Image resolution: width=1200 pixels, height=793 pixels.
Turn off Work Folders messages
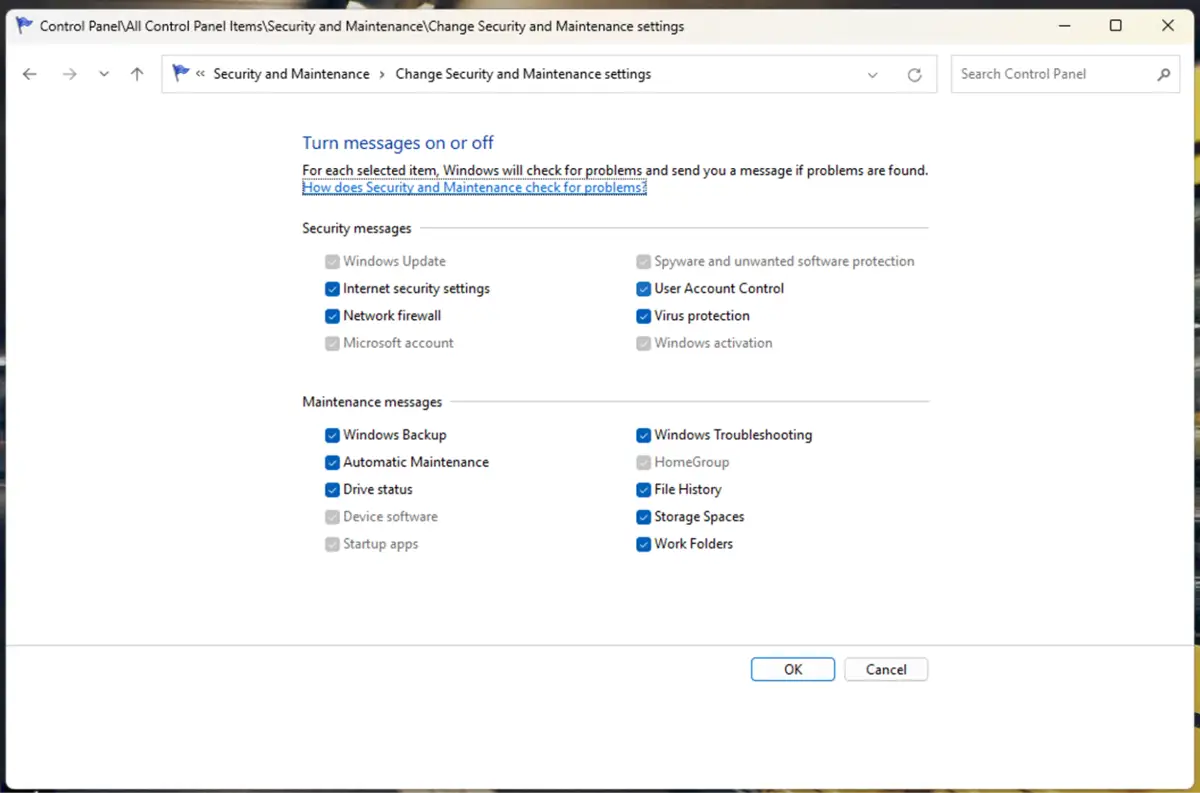(644, 544)
